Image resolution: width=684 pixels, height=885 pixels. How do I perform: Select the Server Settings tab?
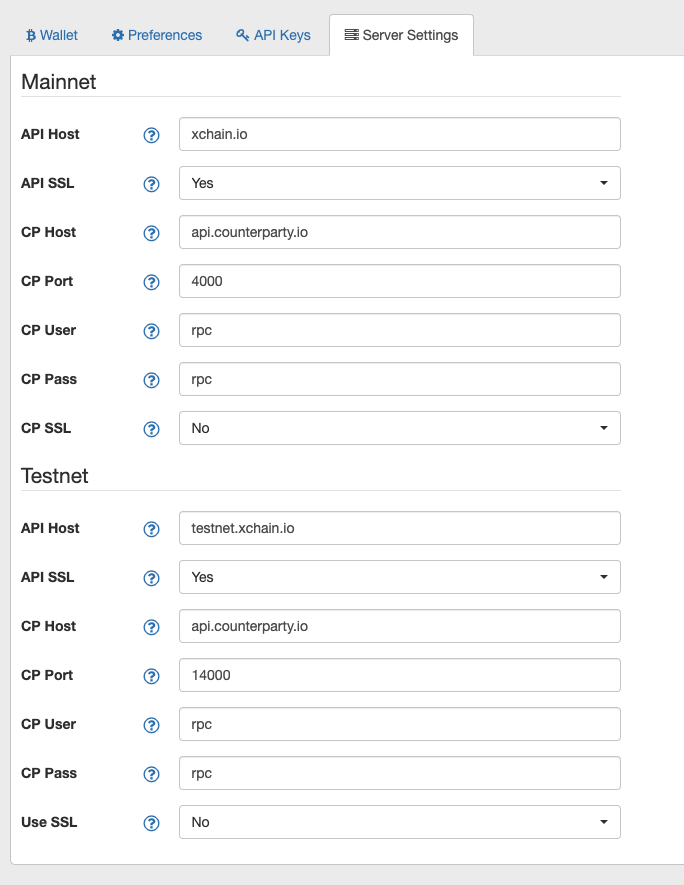click(x=401, y=35)
